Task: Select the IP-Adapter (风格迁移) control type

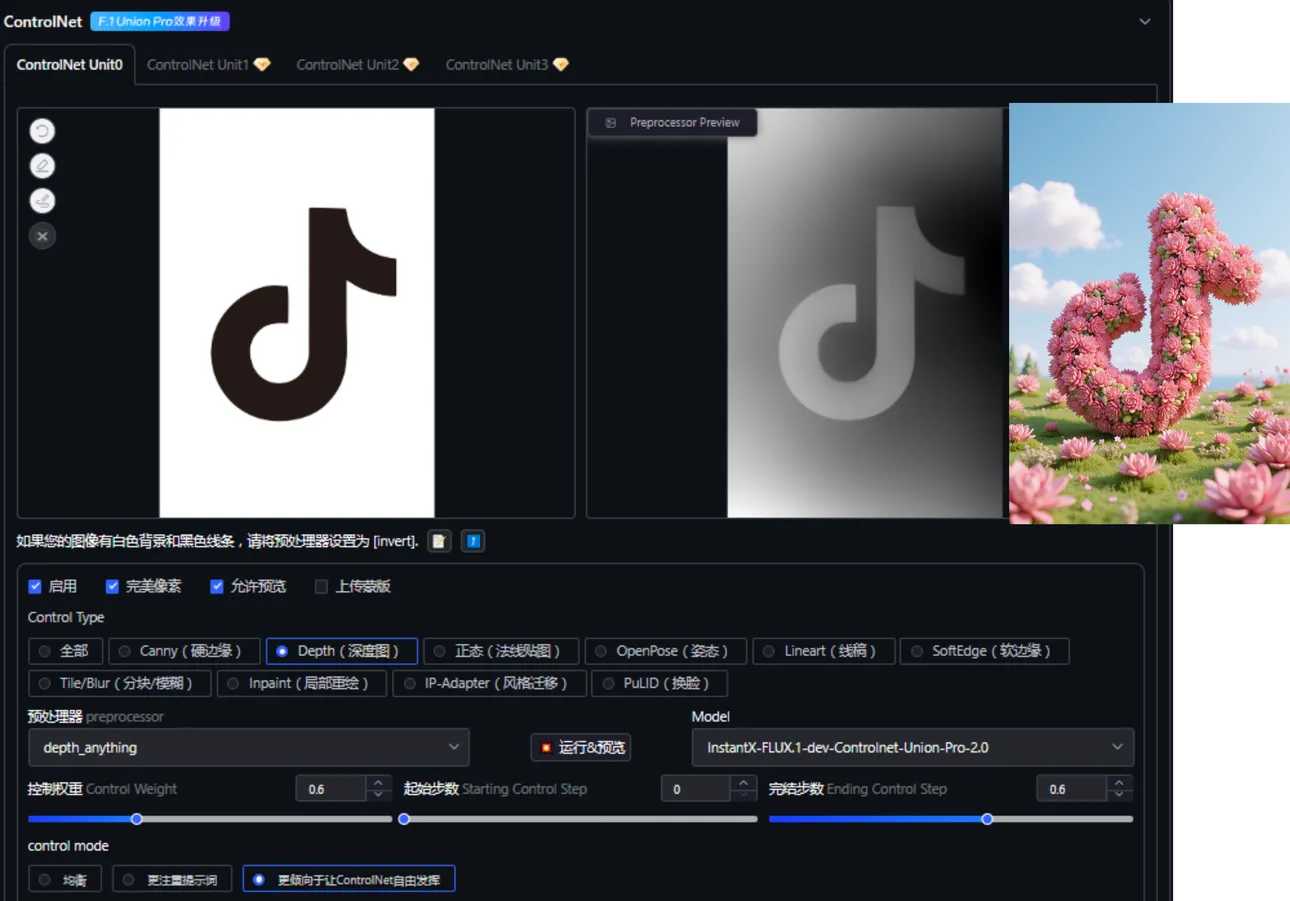Action: click(x=490, y=684)
